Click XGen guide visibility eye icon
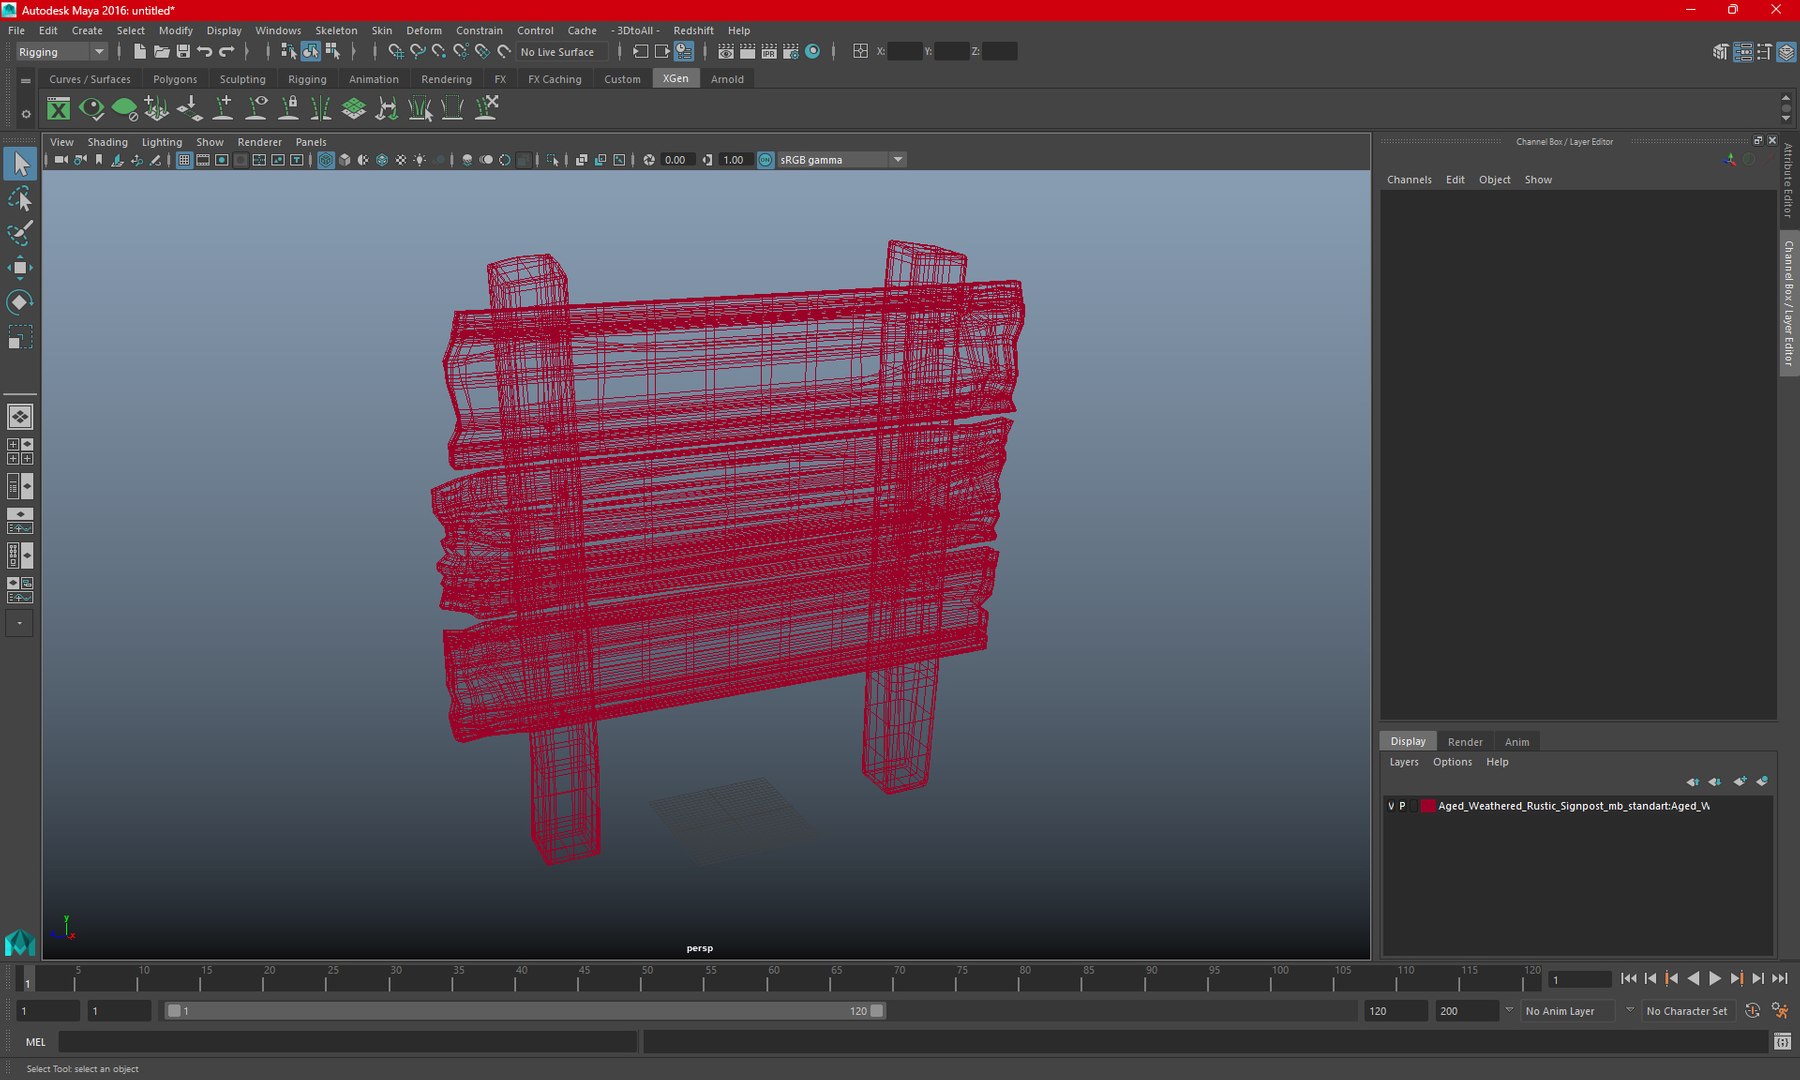This screenshot has width=1800, height=1080. (x=256, y=108)
